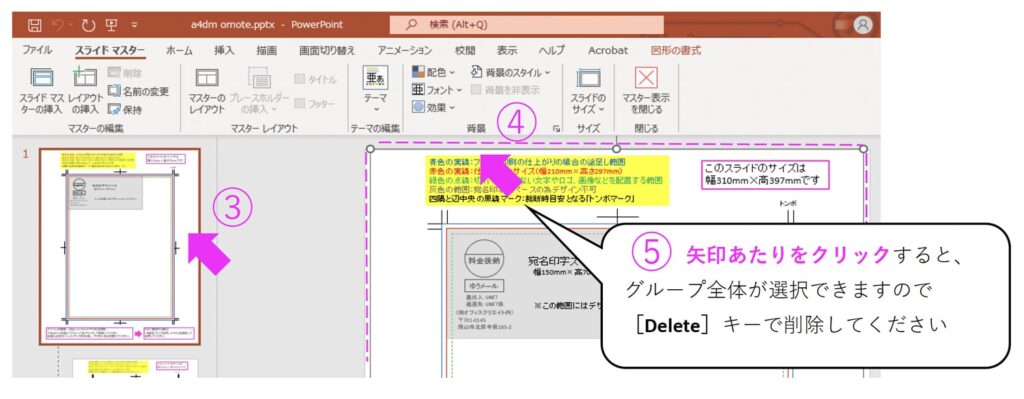The width and height of the screenshot is (1024, 399).
Task: Click the top-center rotation handle of the group
Action: pos(616,149)
